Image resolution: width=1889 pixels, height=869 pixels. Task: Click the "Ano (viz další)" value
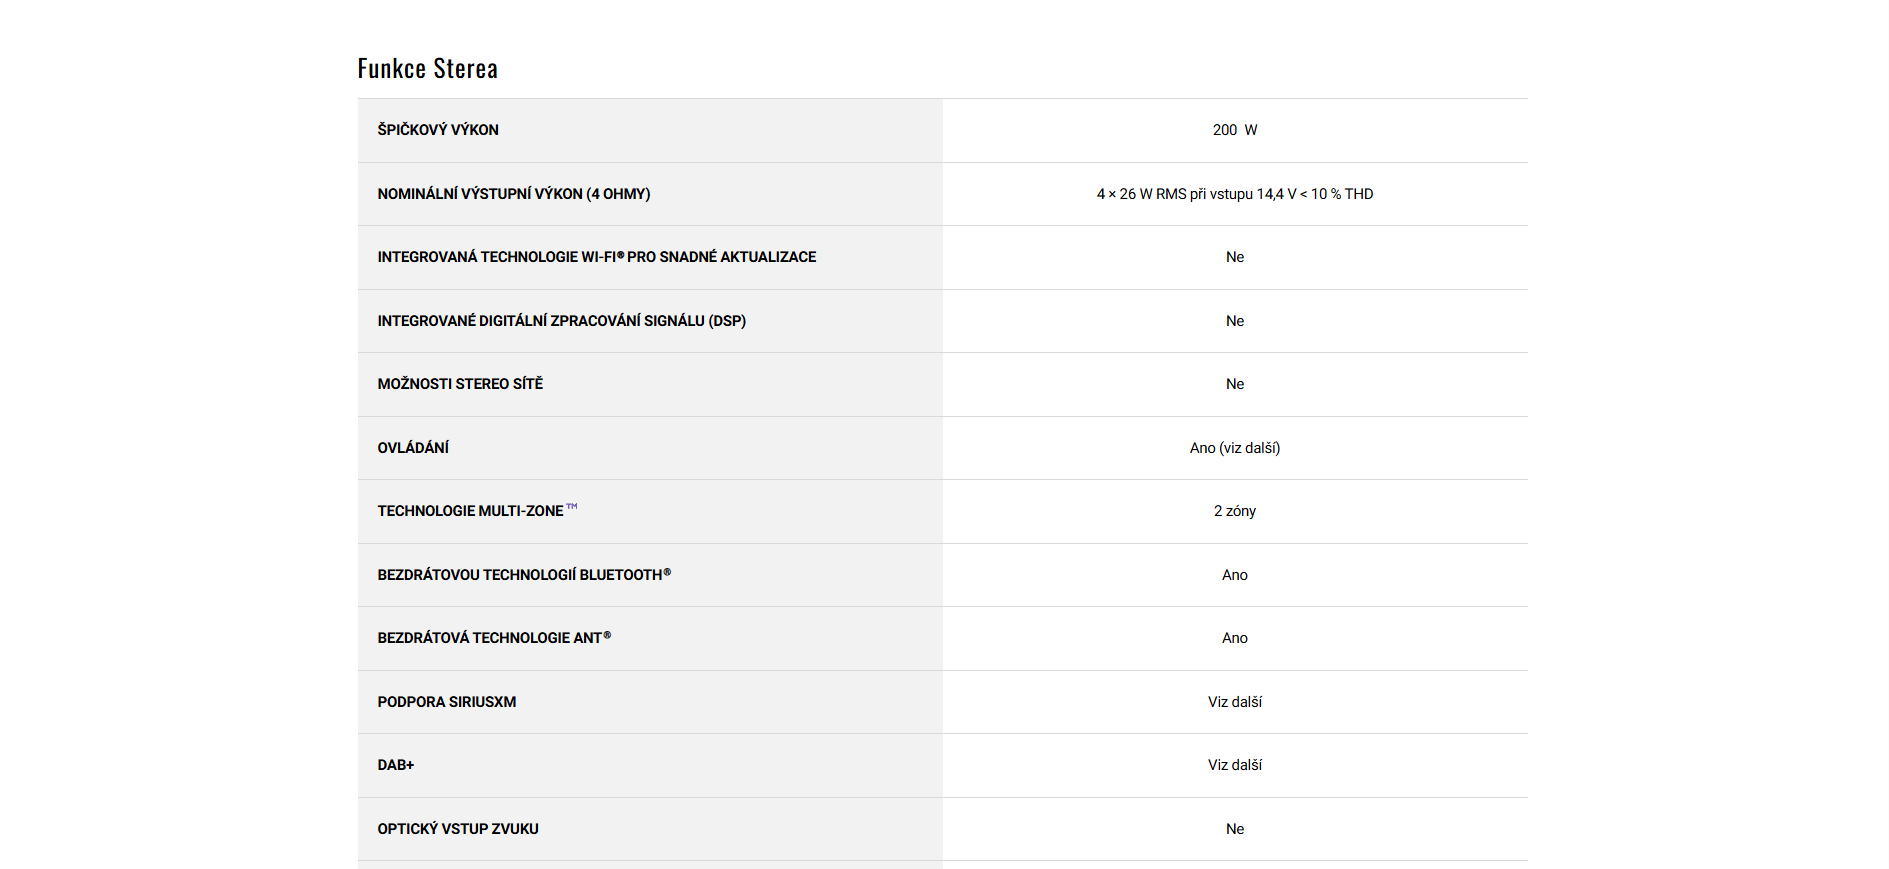(x=1234, y=448)
